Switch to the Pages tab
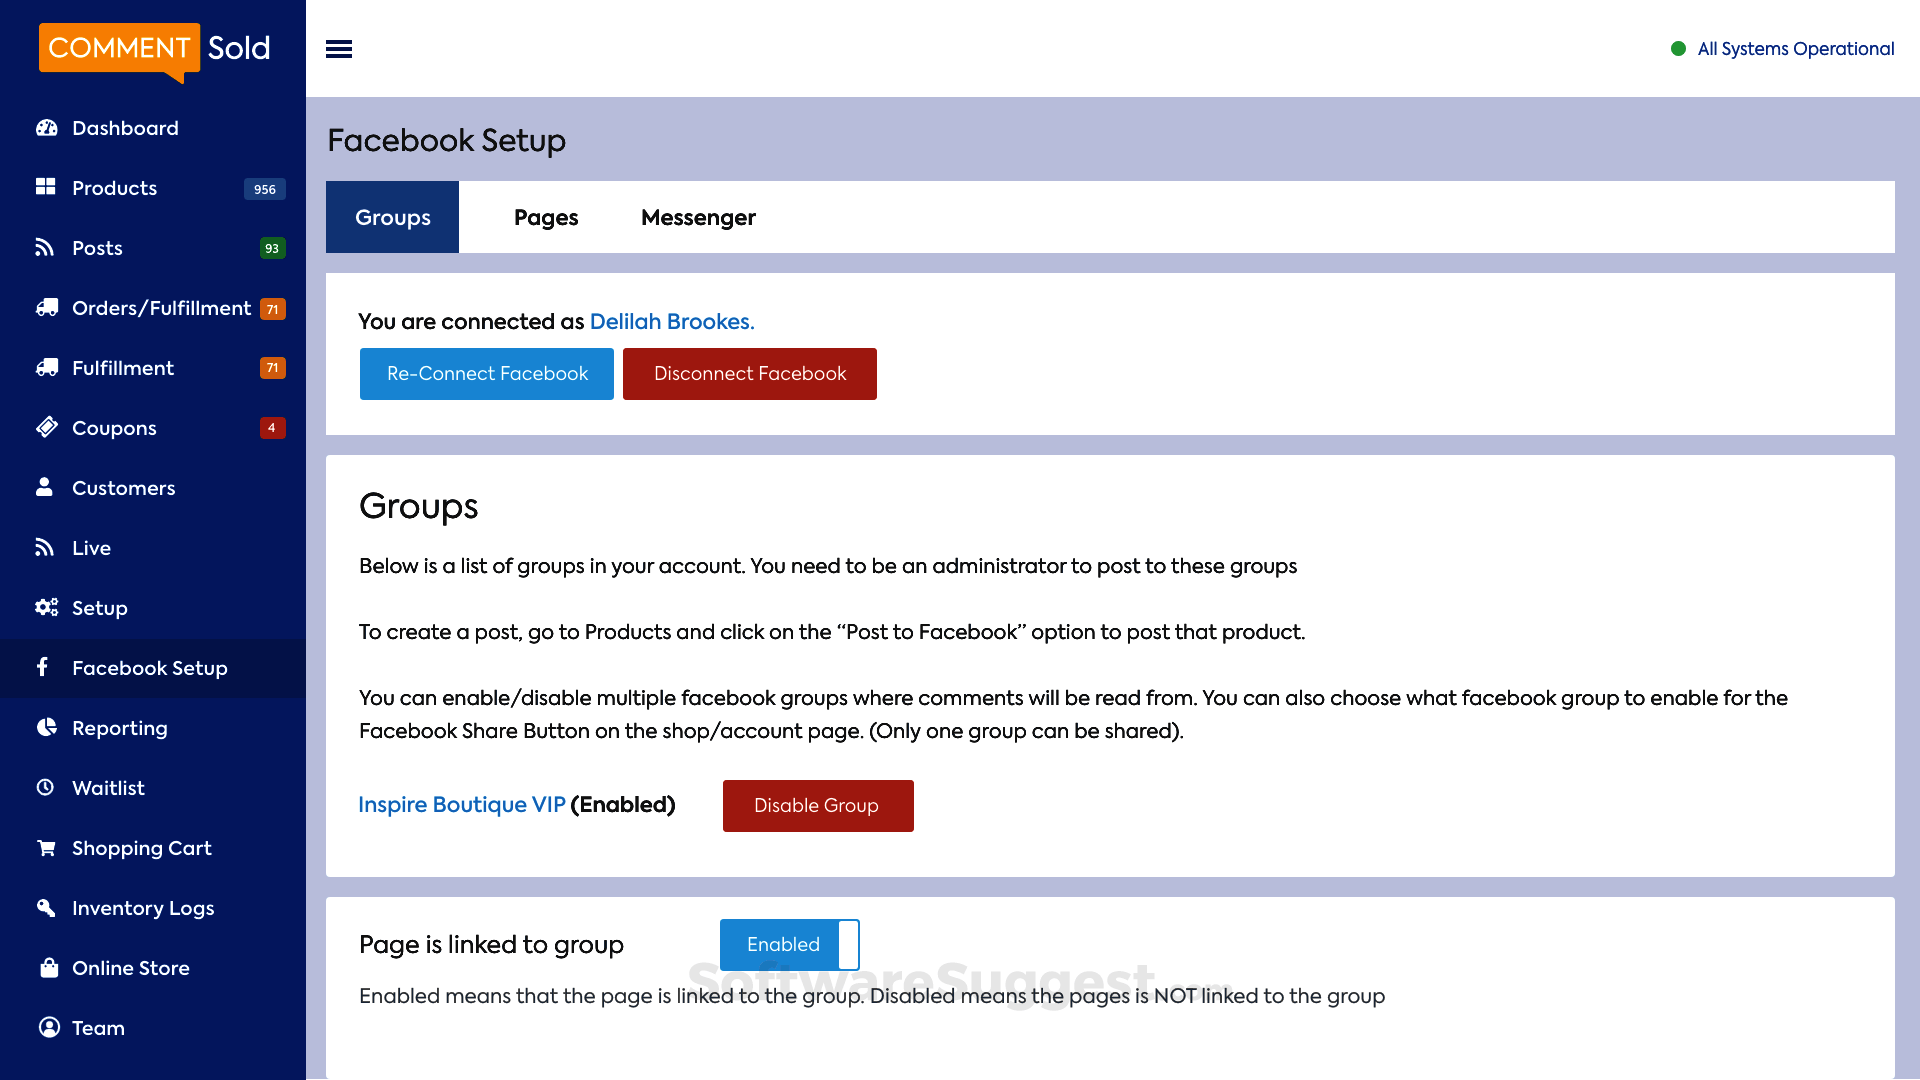This screenshot has width=1920, height=1080. pyautogui.click(x=546, y=217)
